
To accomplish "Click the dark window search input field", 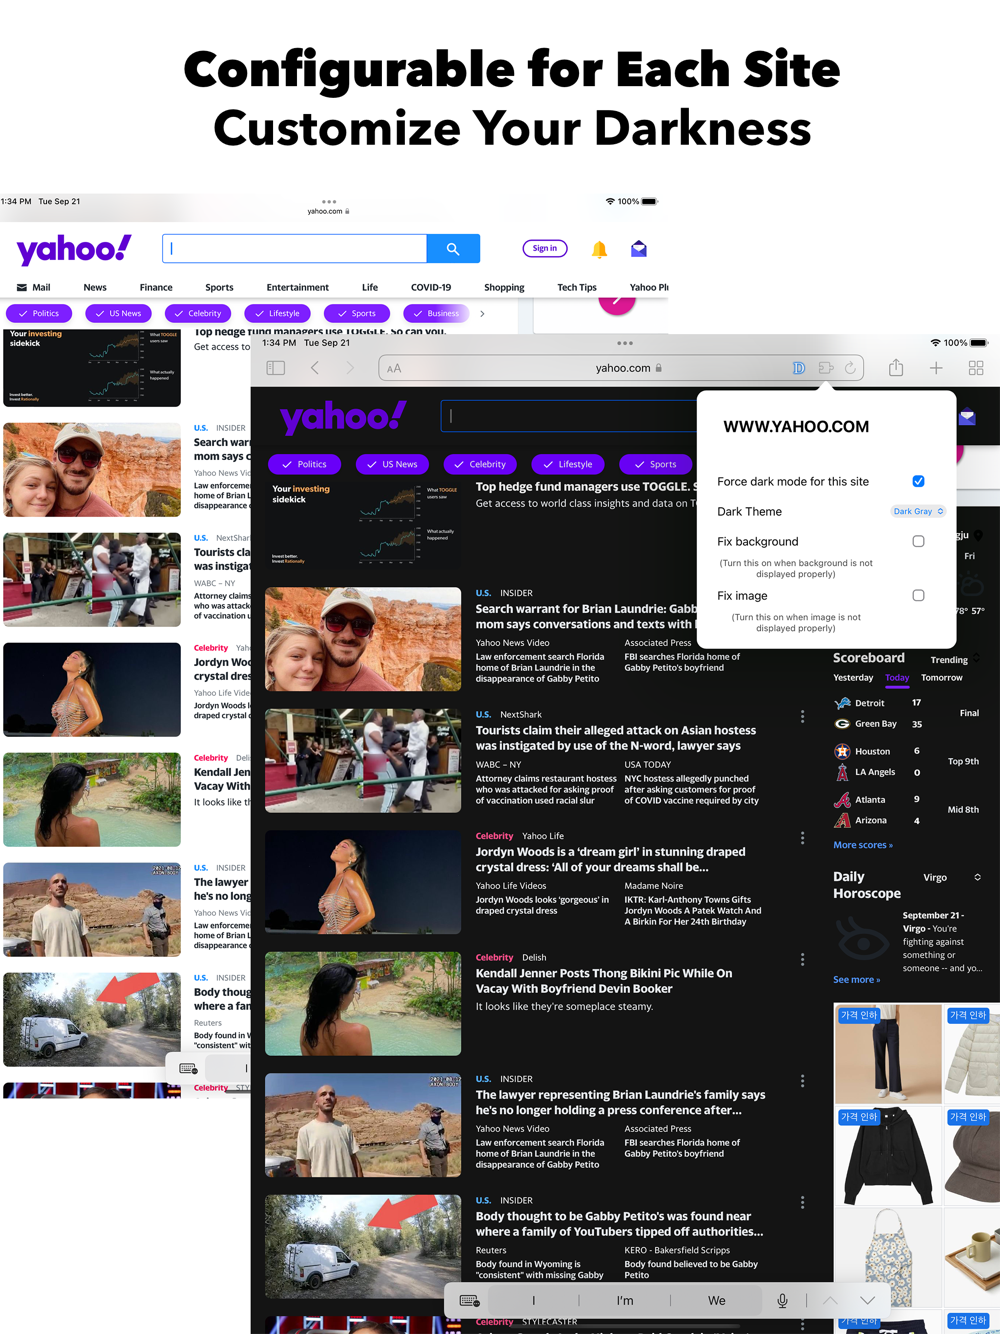I will pyautogui.click(x=569, y=416).
